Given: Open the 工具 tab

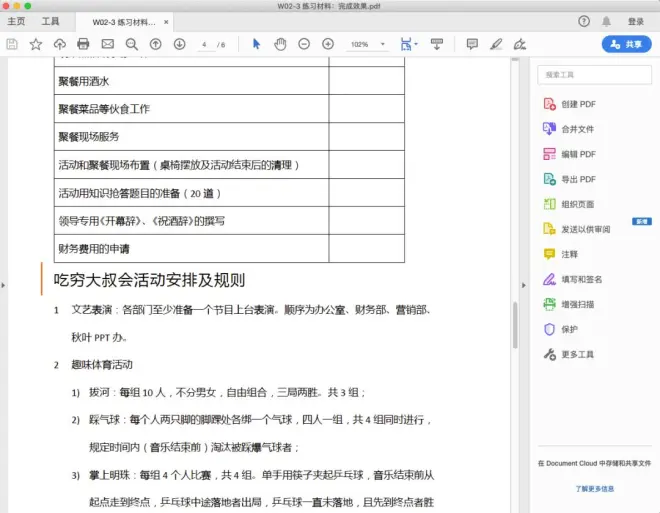Looking at the screenshot, I should (x=50, y=21).
